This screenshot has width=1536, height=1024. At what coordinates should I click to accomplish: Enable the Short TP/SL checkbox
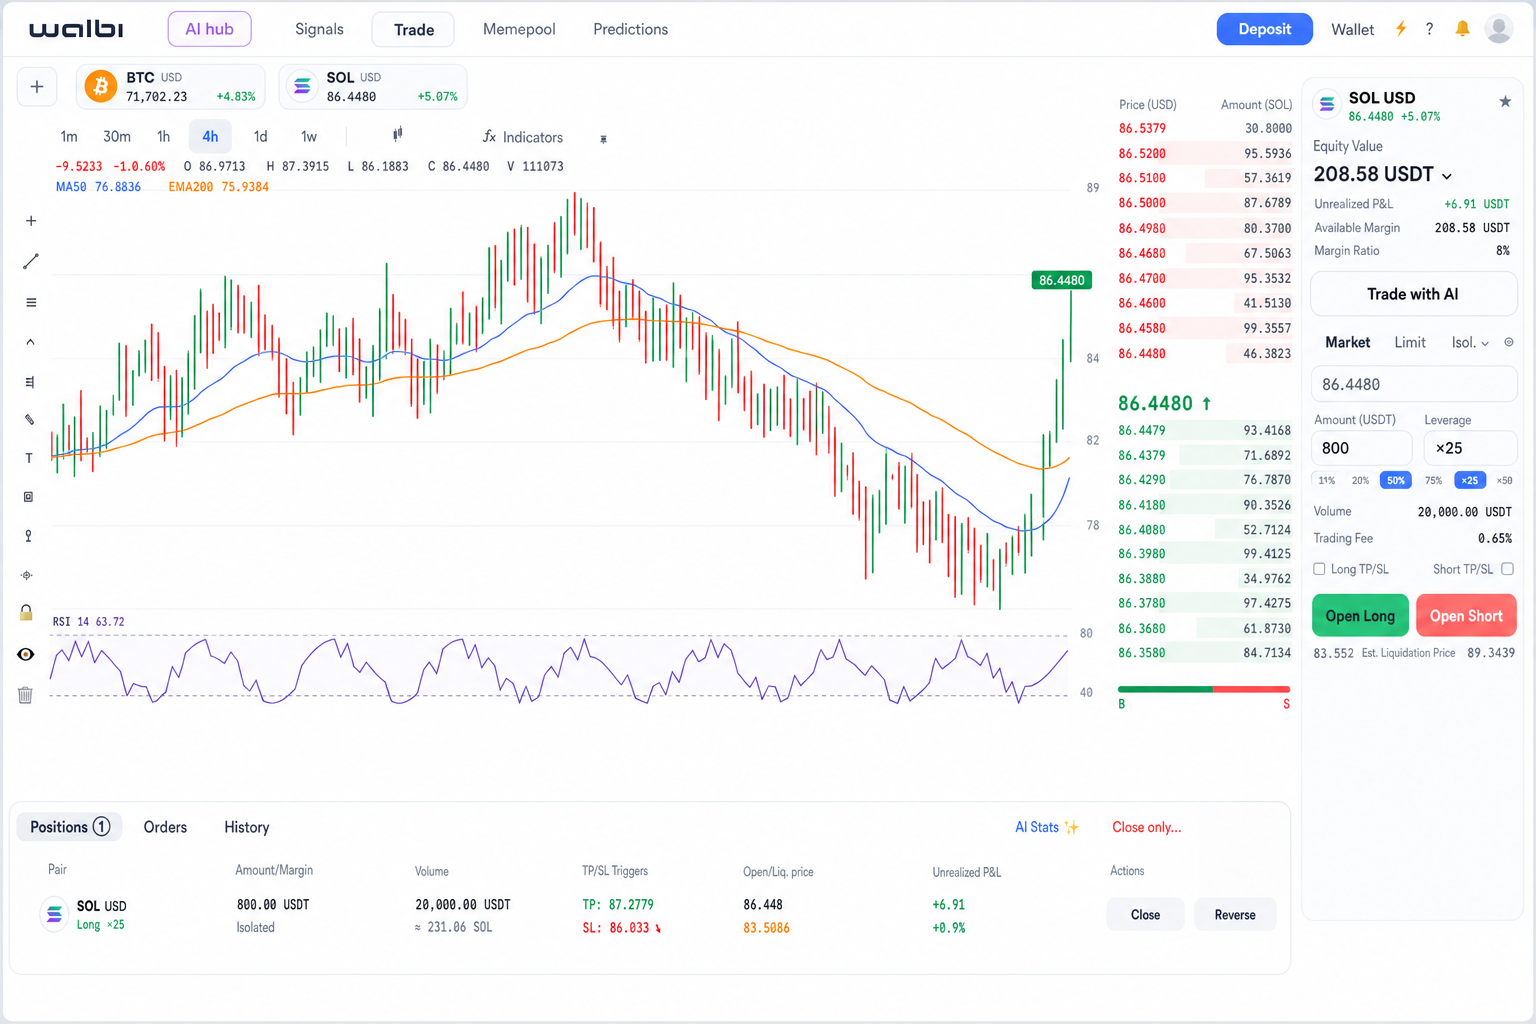click(x=1507, y=569)
